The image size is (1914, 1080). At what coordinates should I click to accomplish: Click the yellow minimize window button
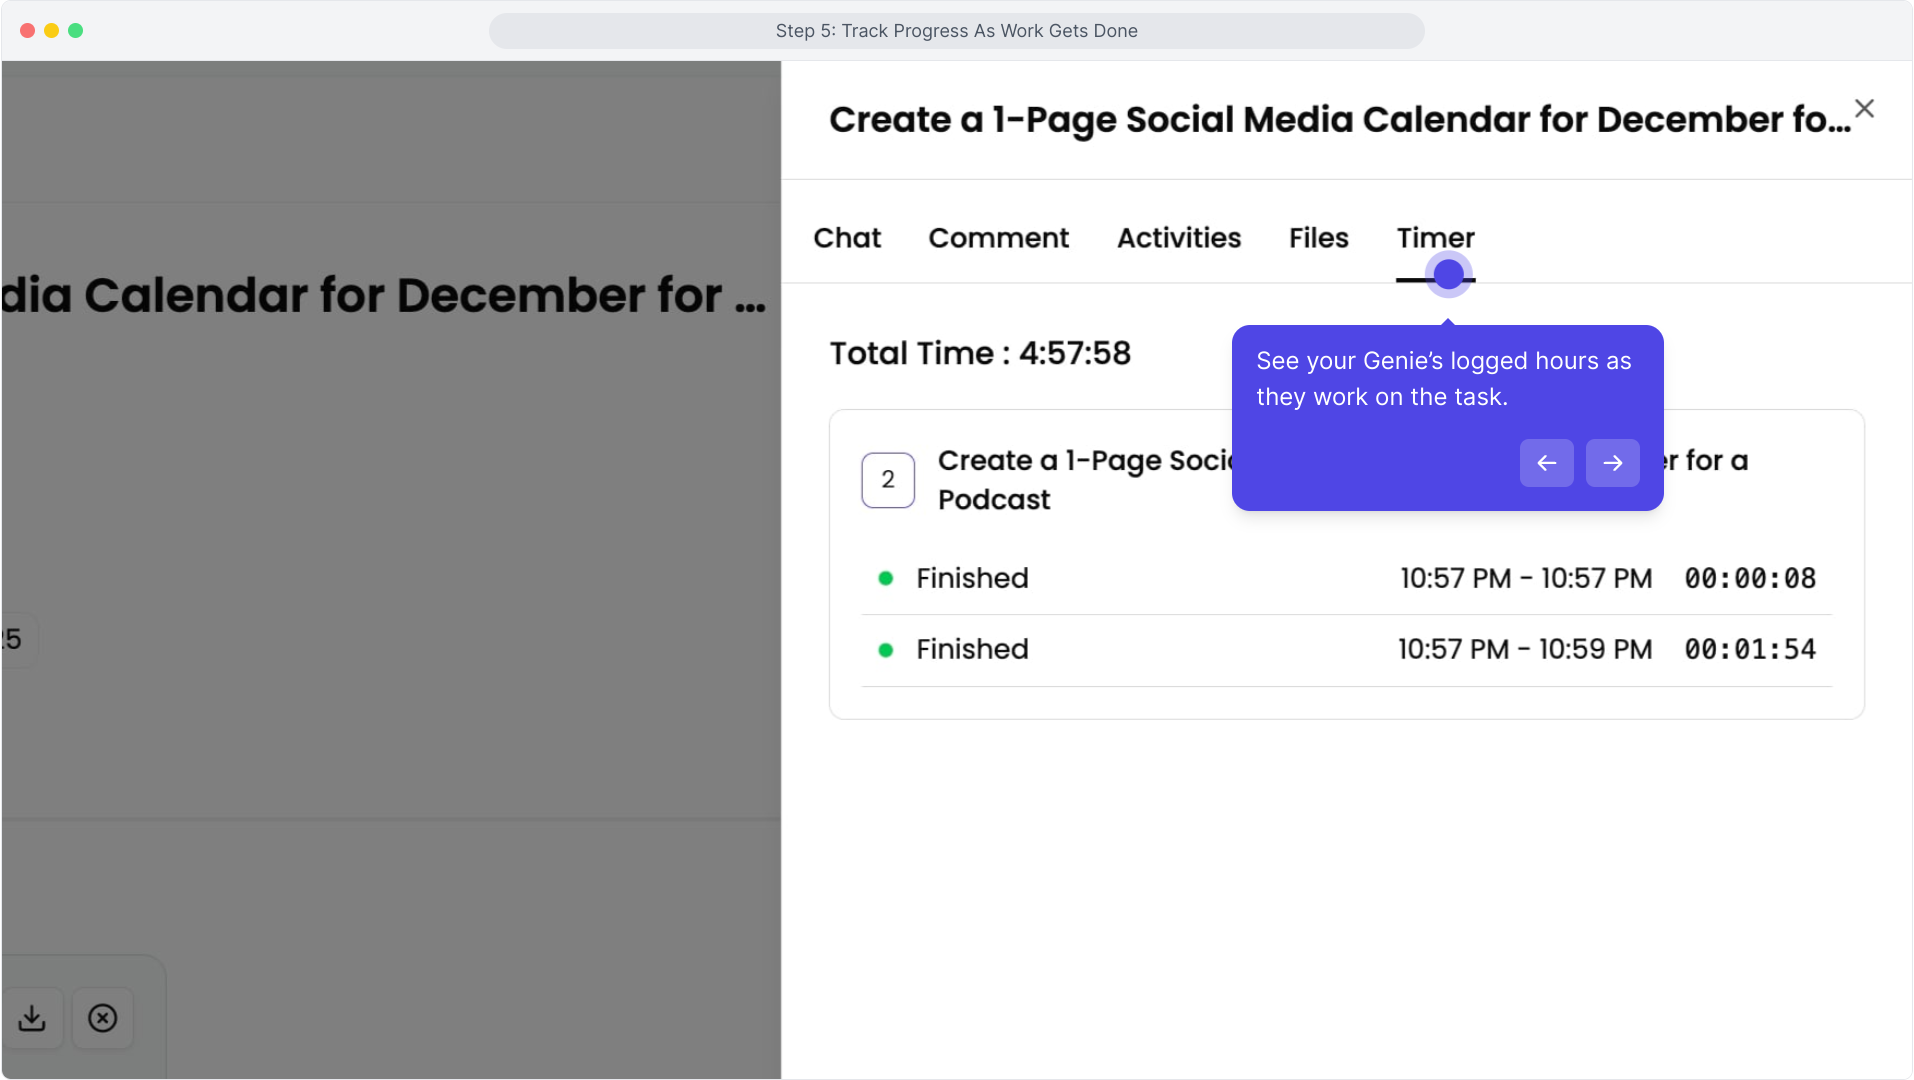pos(51,31)
